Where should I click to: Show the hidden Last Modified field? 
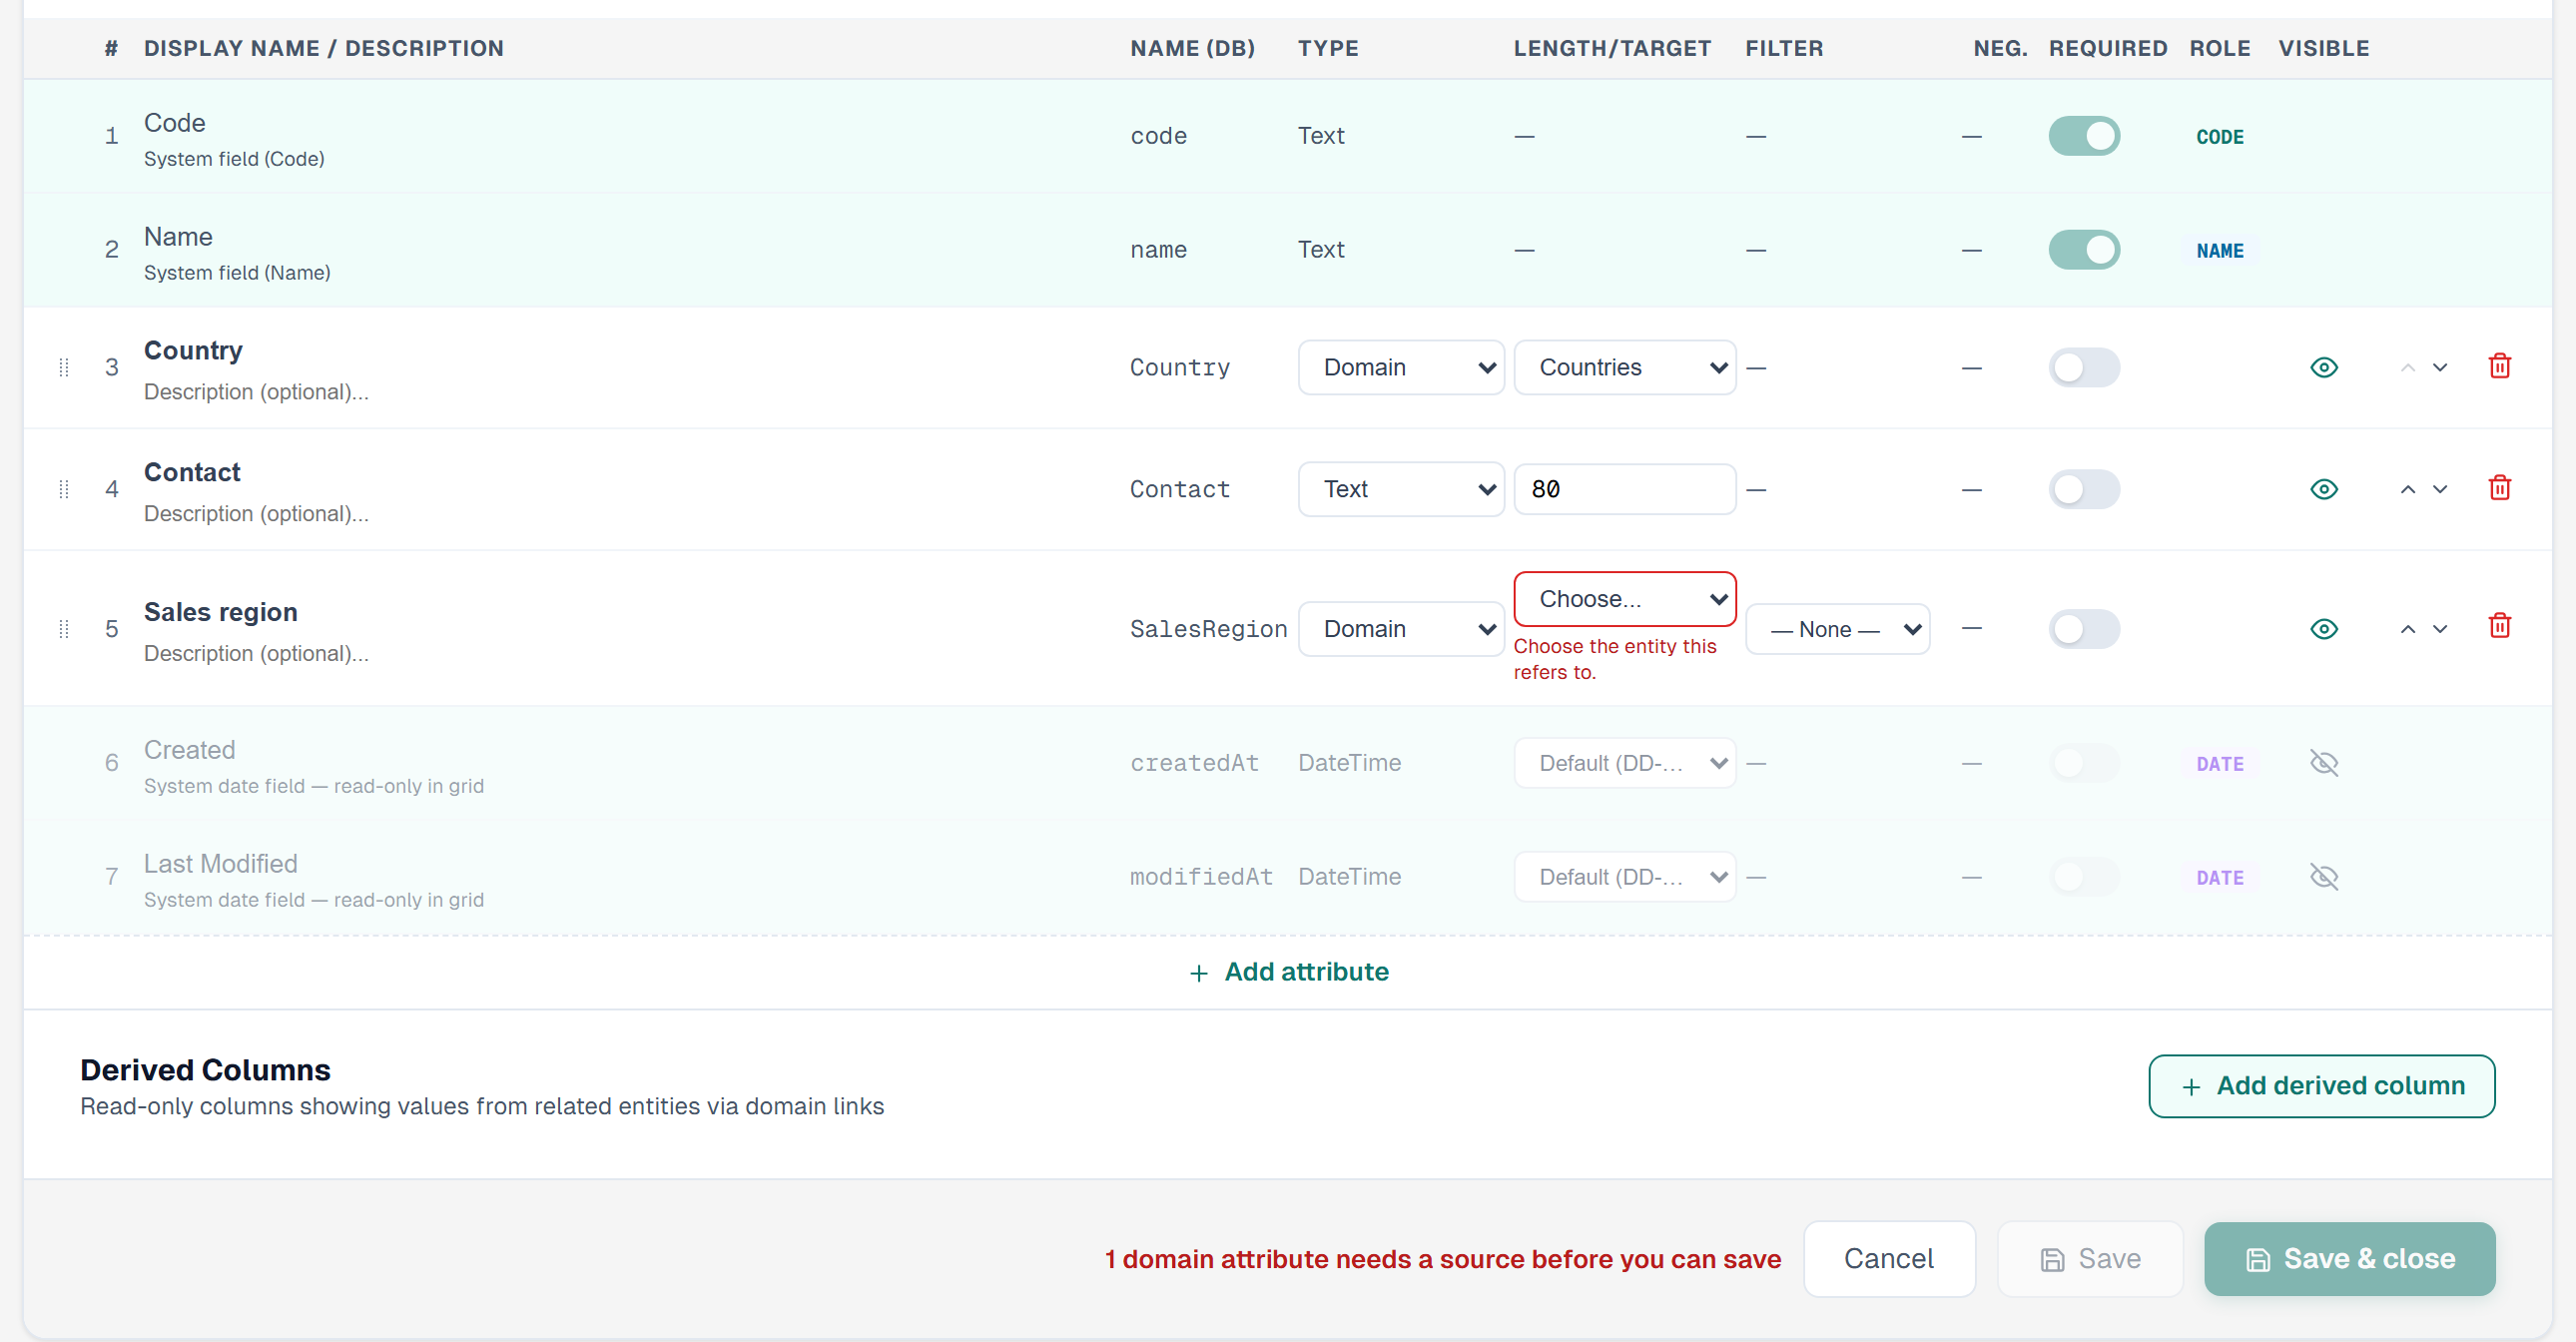(2324, 877)
